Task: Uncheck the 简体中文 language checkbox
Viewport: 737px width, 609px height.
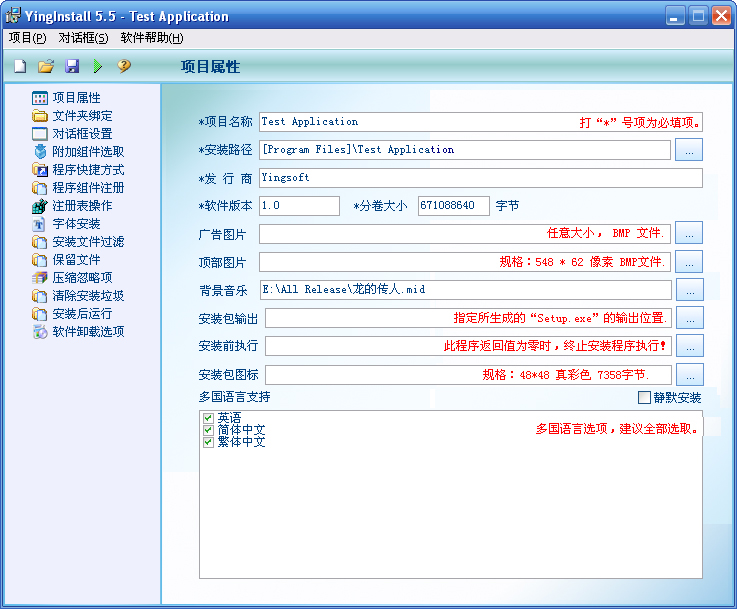Action: click(208, 430)
